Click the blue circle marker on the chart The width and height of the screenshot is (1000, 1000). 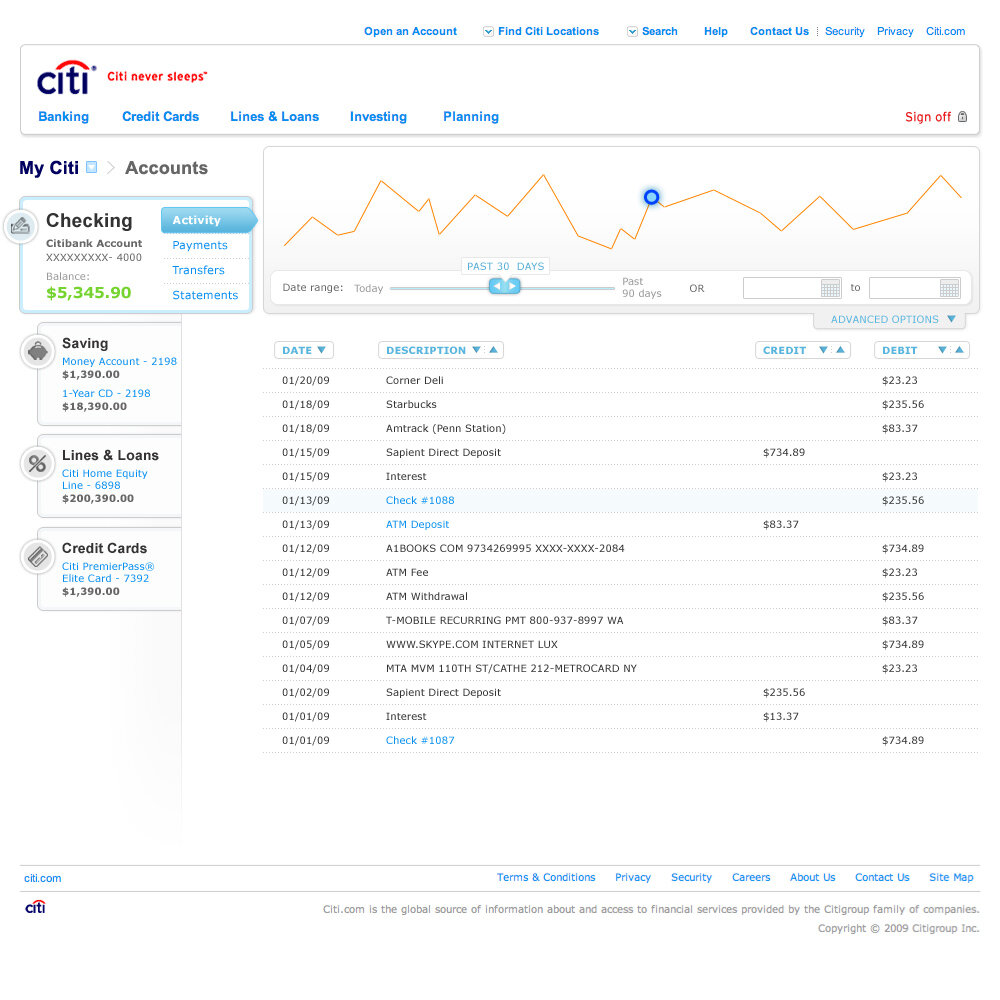(651, 197)
